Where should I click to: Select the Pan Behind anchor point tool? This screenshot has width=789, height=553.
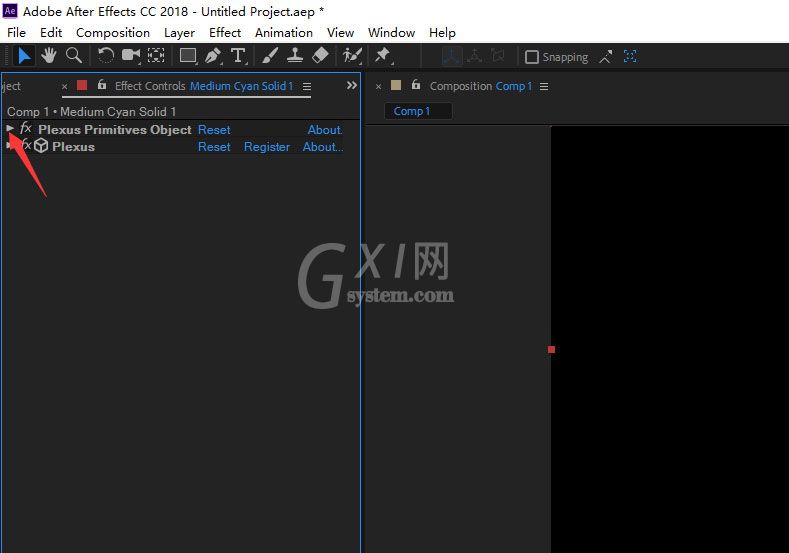click(156, 55)
